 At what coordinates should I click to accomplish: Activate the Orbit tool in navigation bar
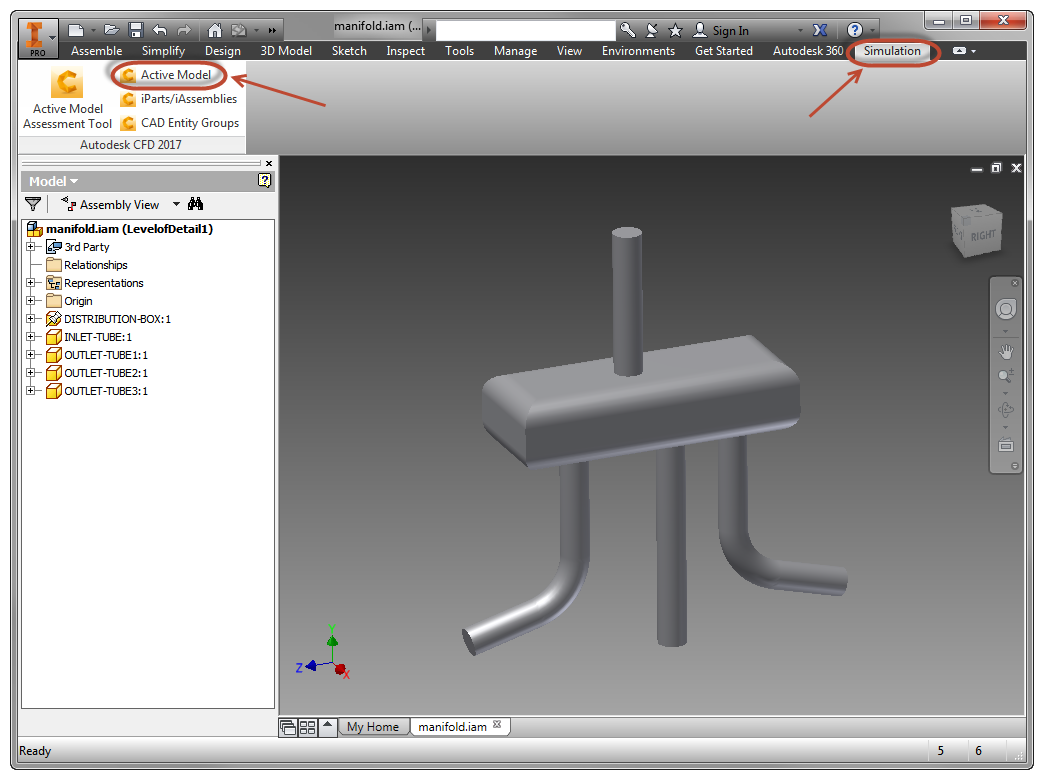click(1005, 410)
